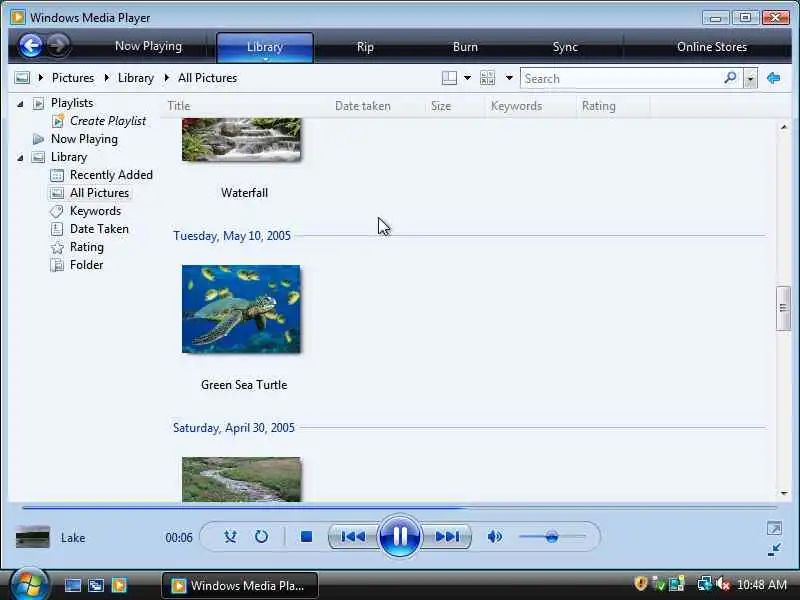This screenshot has width=800, height=600.
Task: Click the vertical scrollbar thumb
Action: (783, 308)
